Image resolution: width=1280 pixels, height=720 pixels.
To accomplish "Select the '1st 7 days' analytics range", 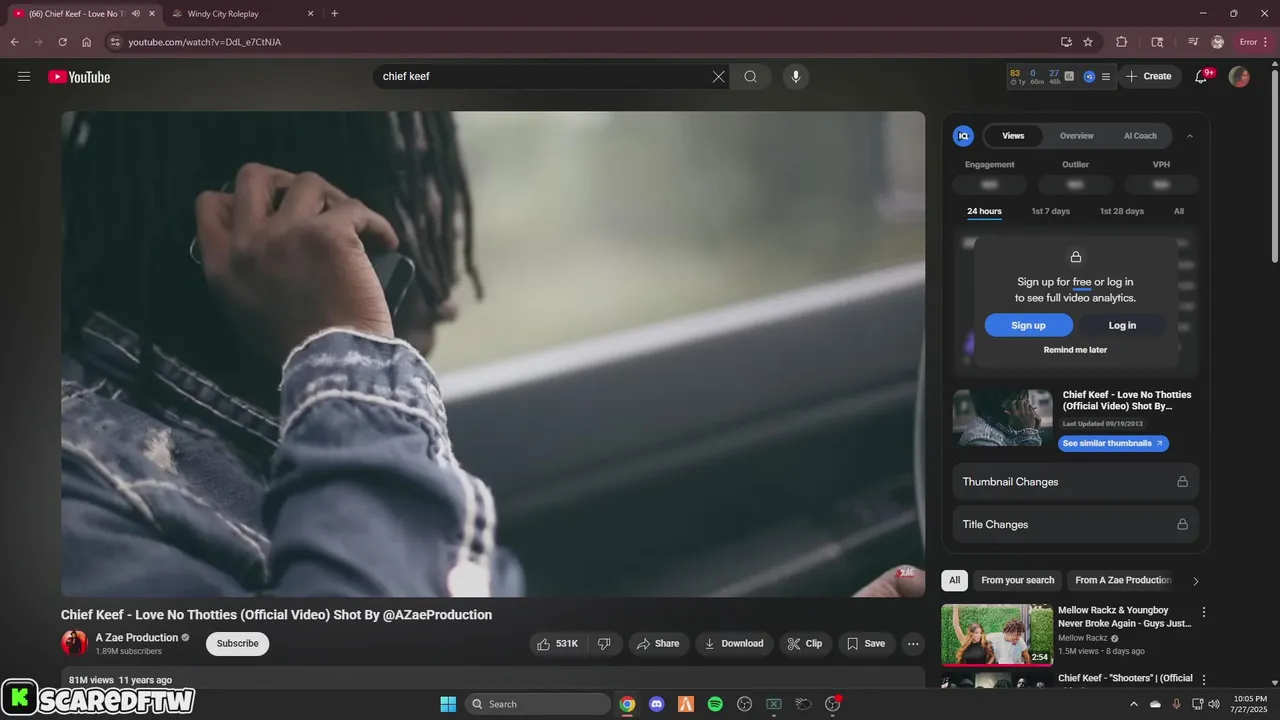I will coord(1050,211).
